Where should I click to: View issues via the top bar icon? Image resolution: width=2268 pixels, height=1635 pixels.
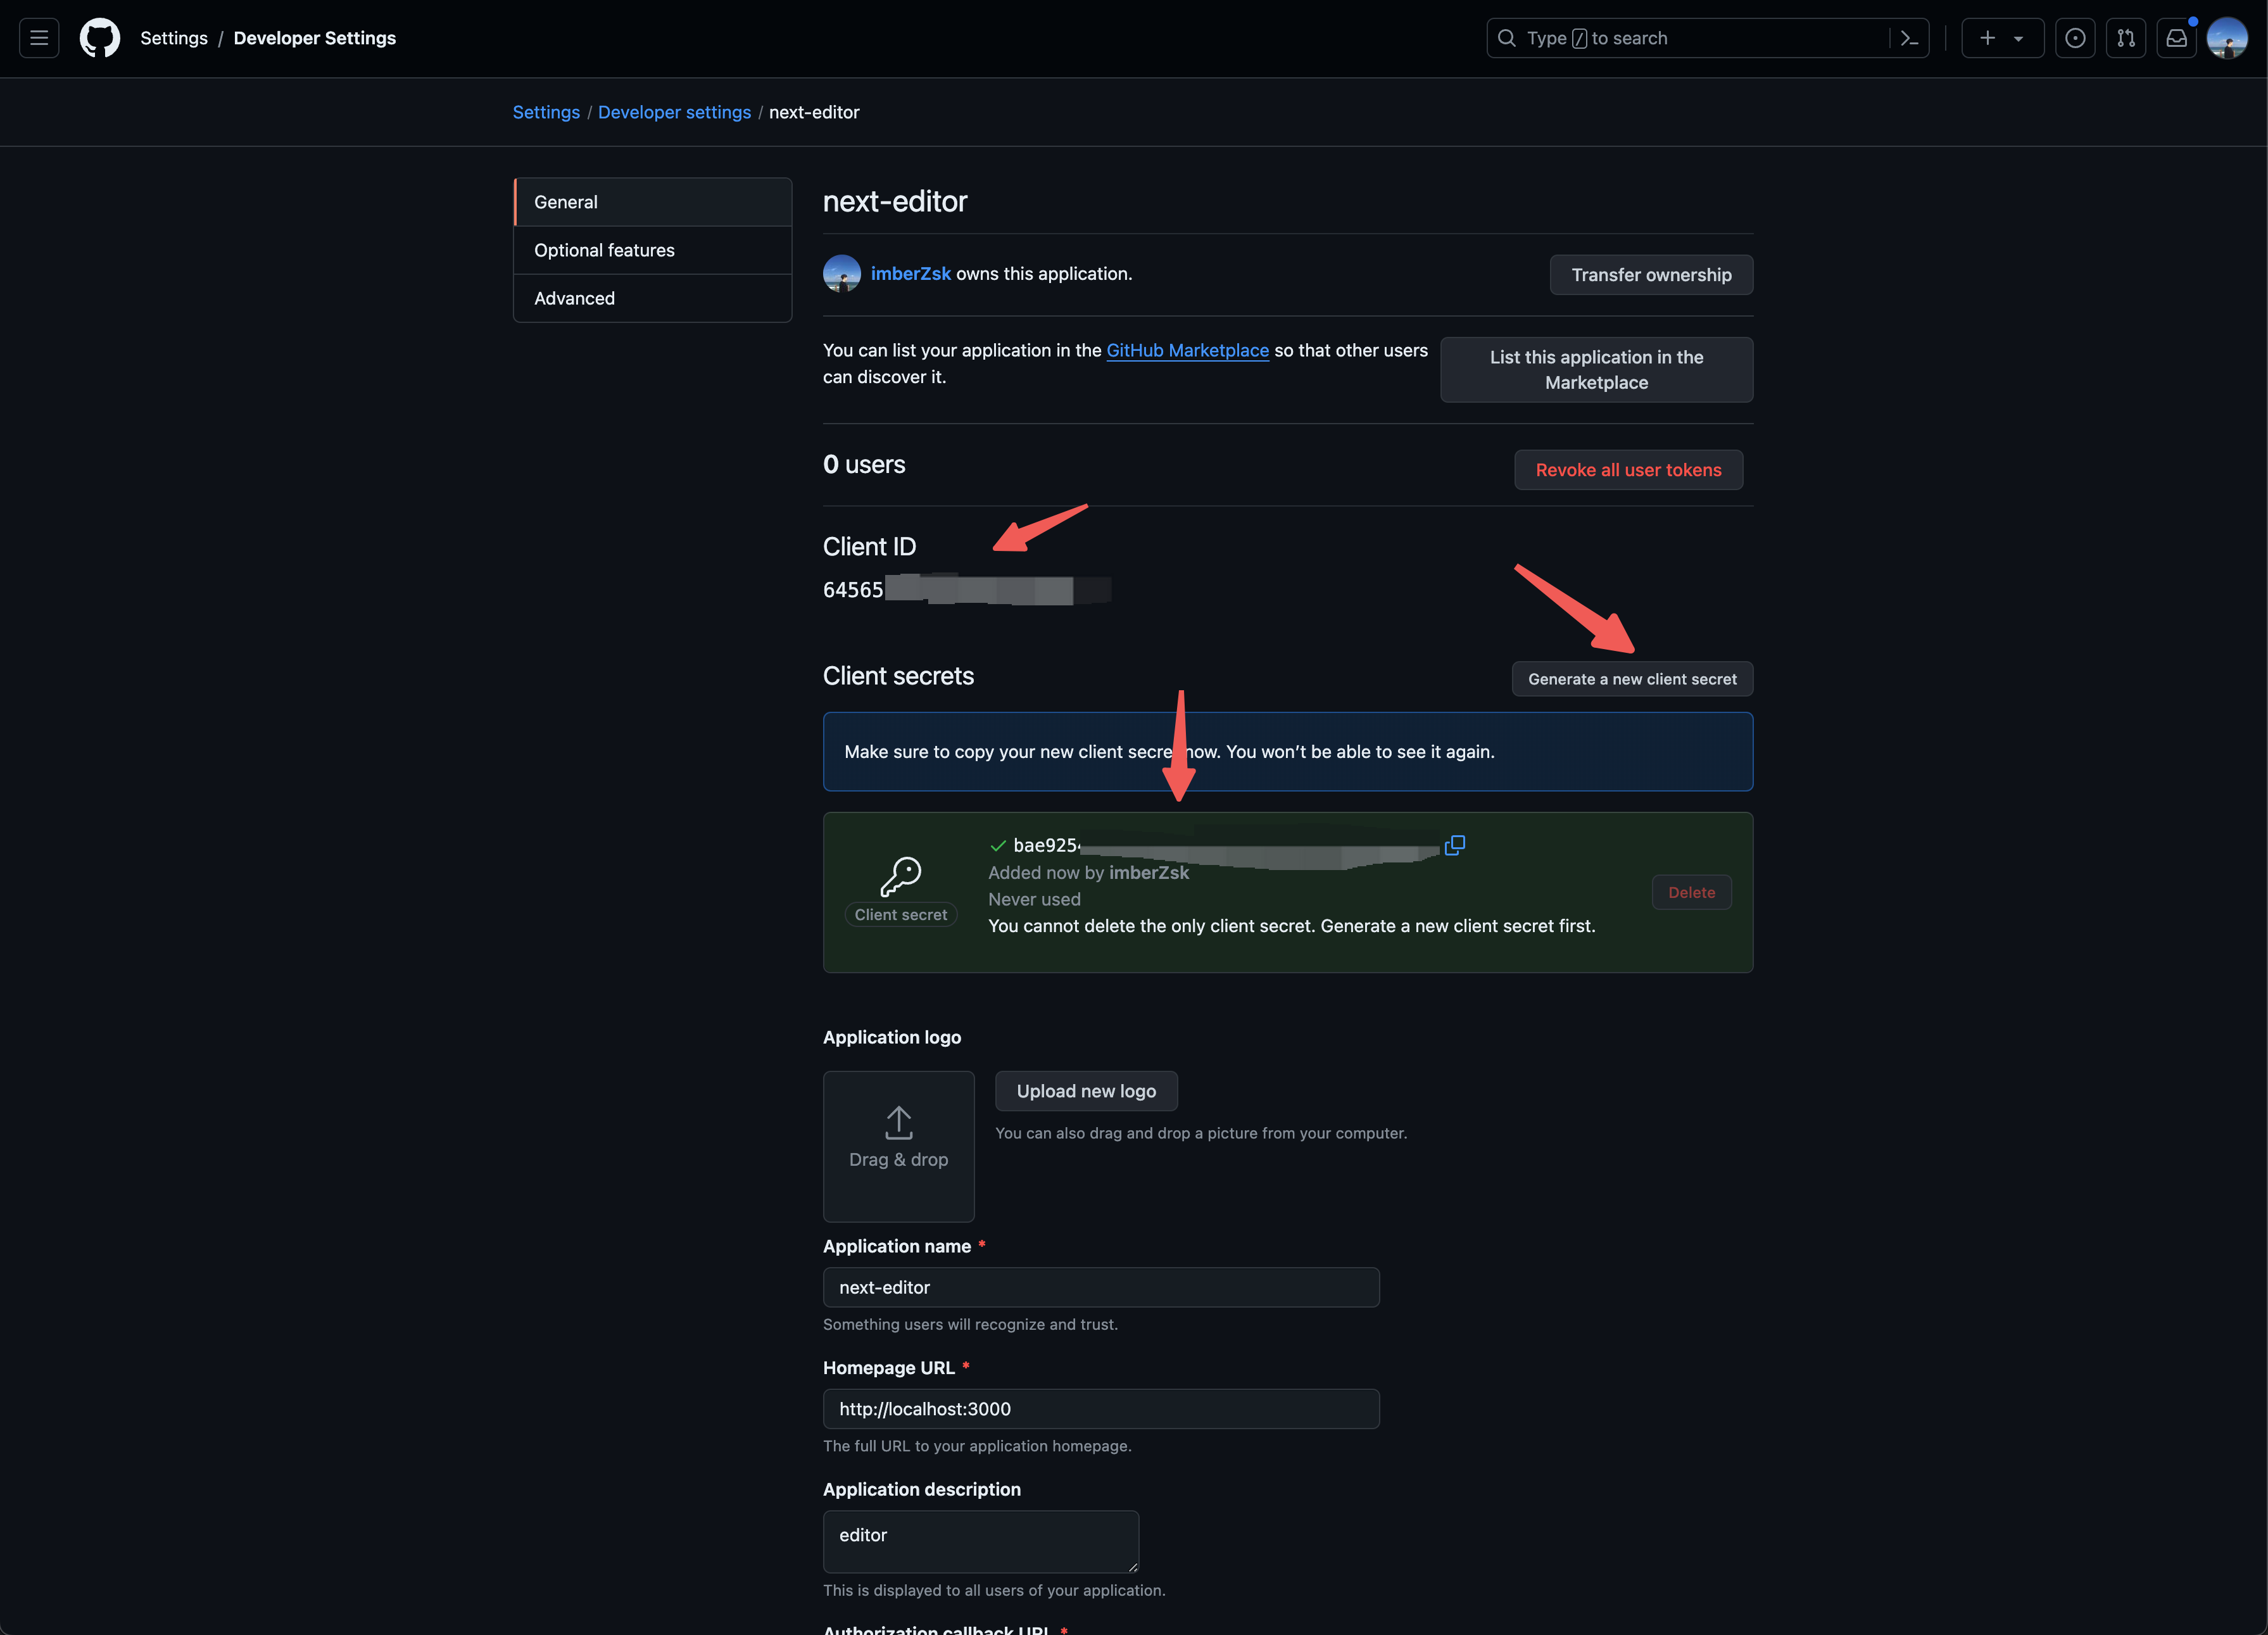2075,38
